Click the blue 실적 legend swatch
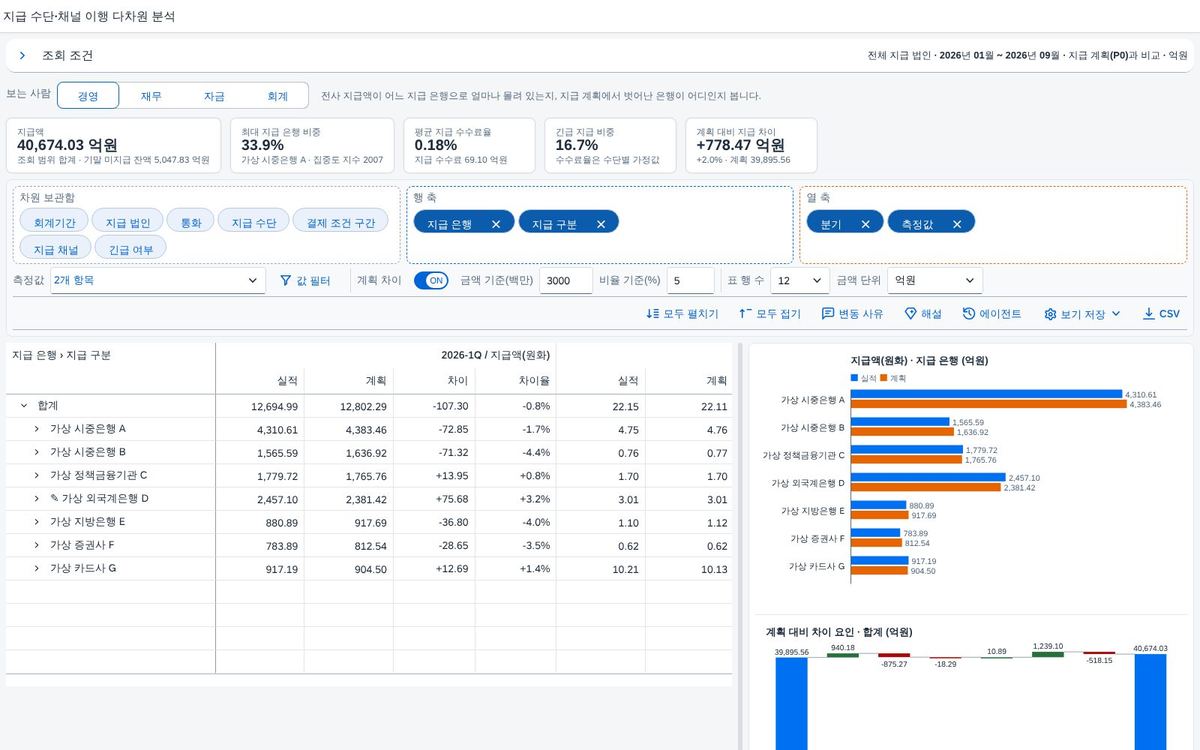Image resolution: width=1200 pixels, height=750 pixels. (x=854, y=378)
